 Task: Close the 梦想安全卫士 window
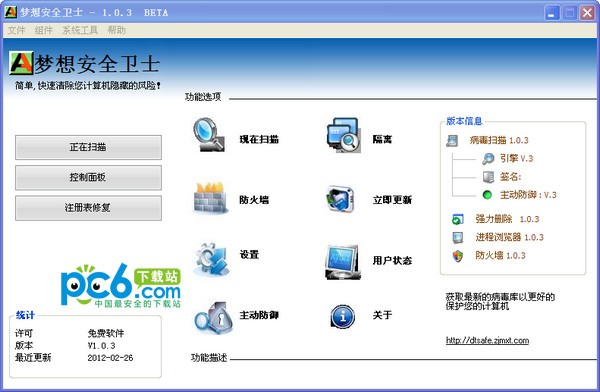[x=587, y=13]
